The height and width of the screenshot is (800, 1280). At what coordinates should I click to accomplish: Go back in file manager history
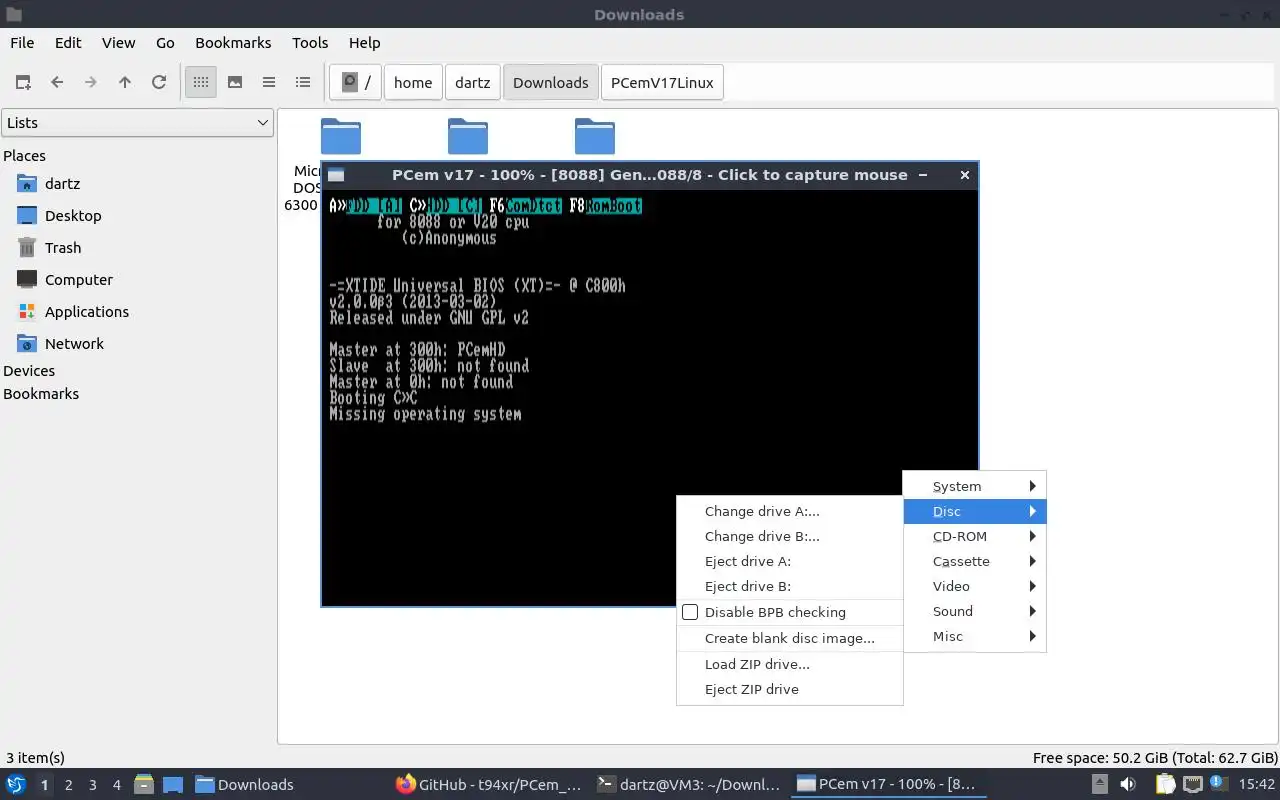click(x=57, y=82)
